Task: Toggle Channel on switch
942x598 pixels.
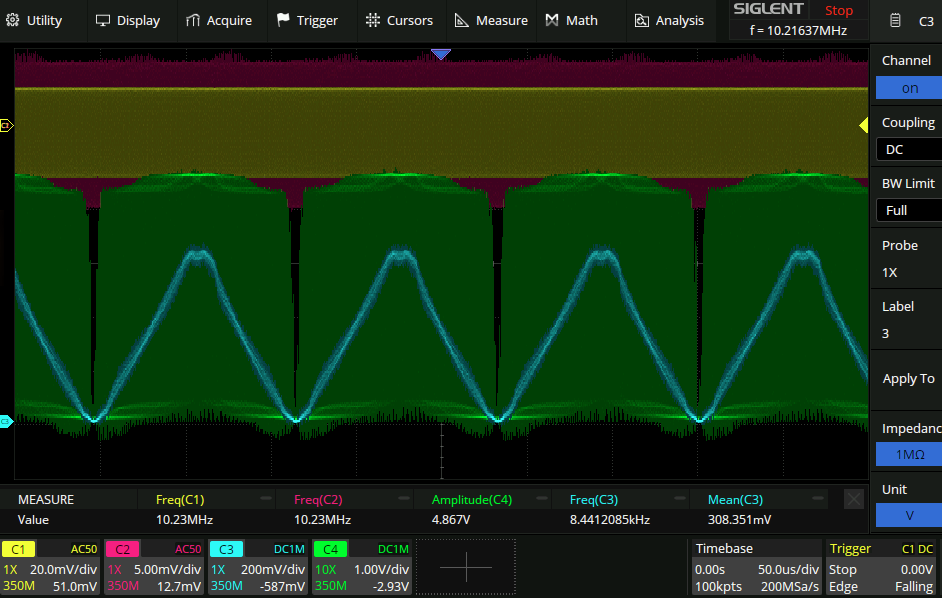Action: coord(909,88)
